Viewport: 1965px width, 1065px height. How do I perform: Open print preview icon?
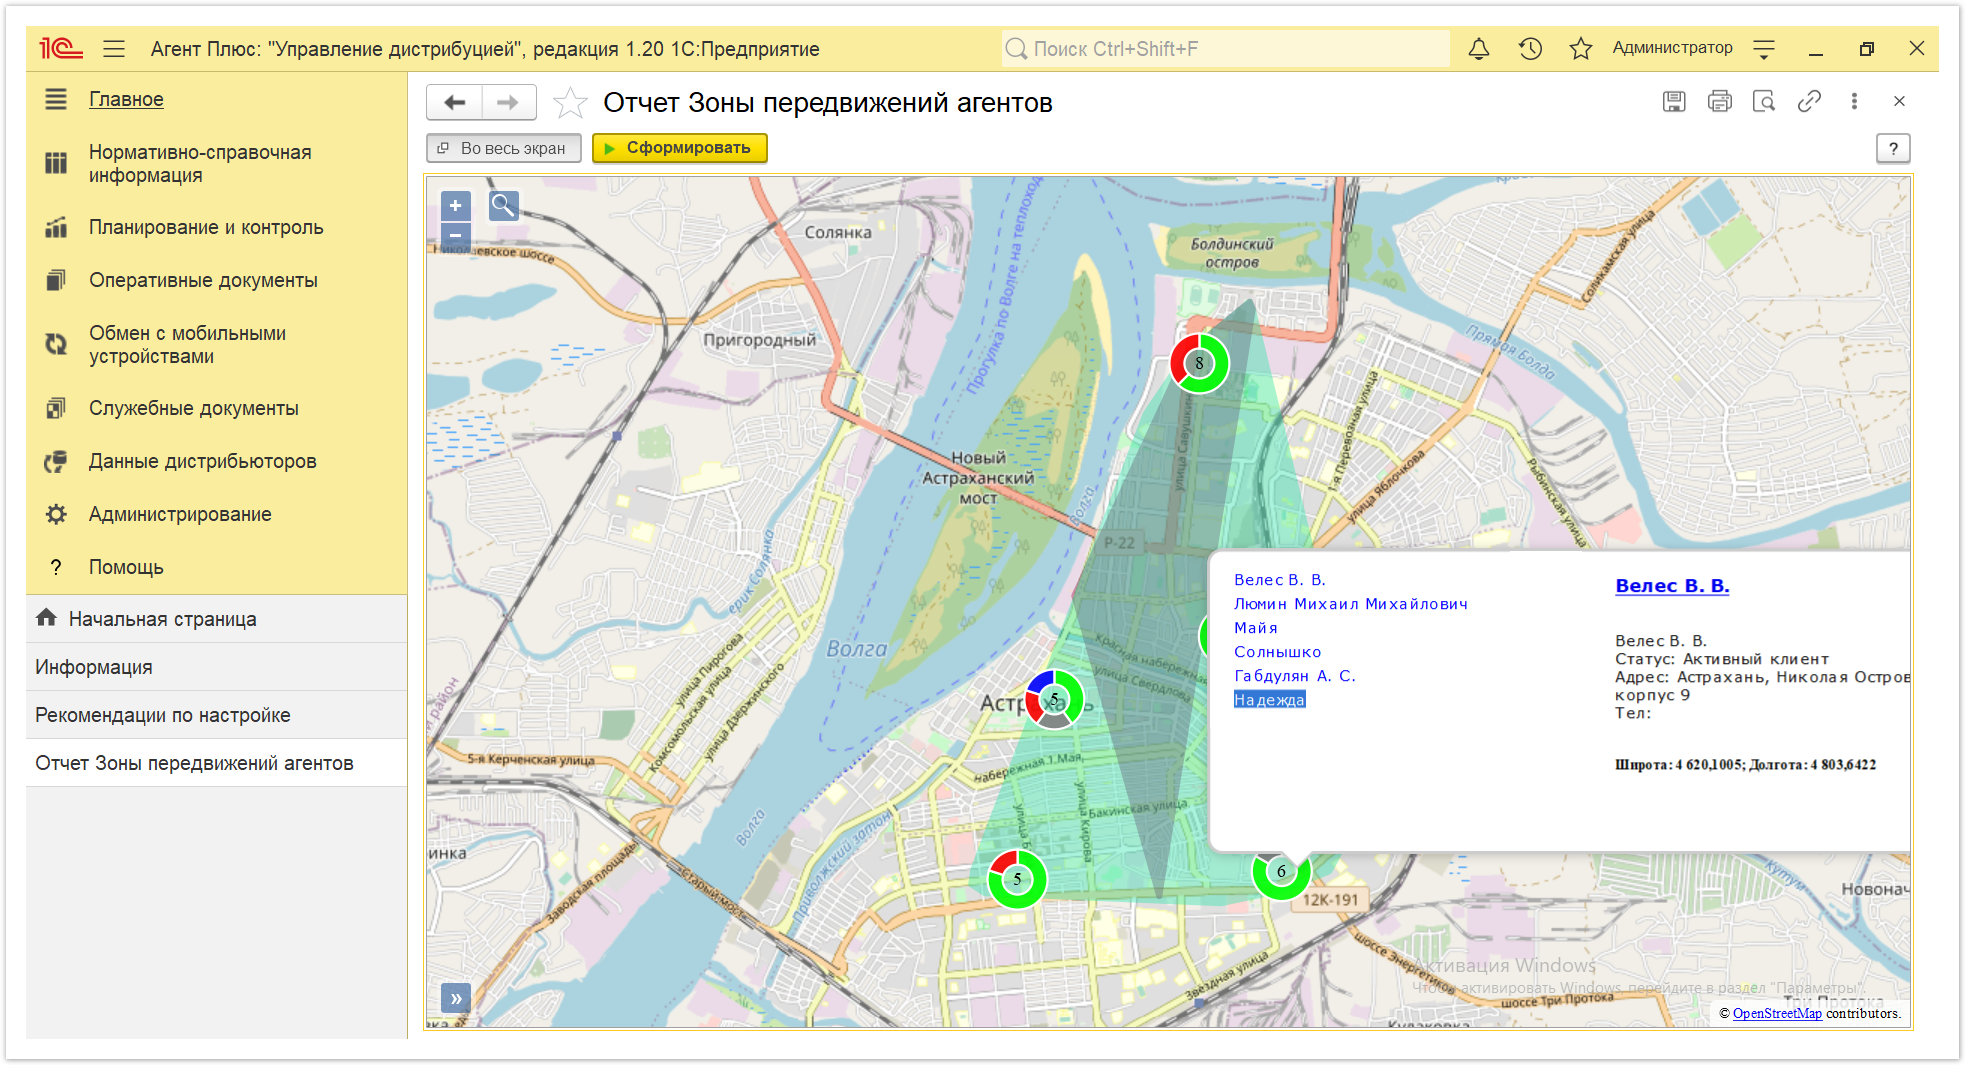[1764, 101]
